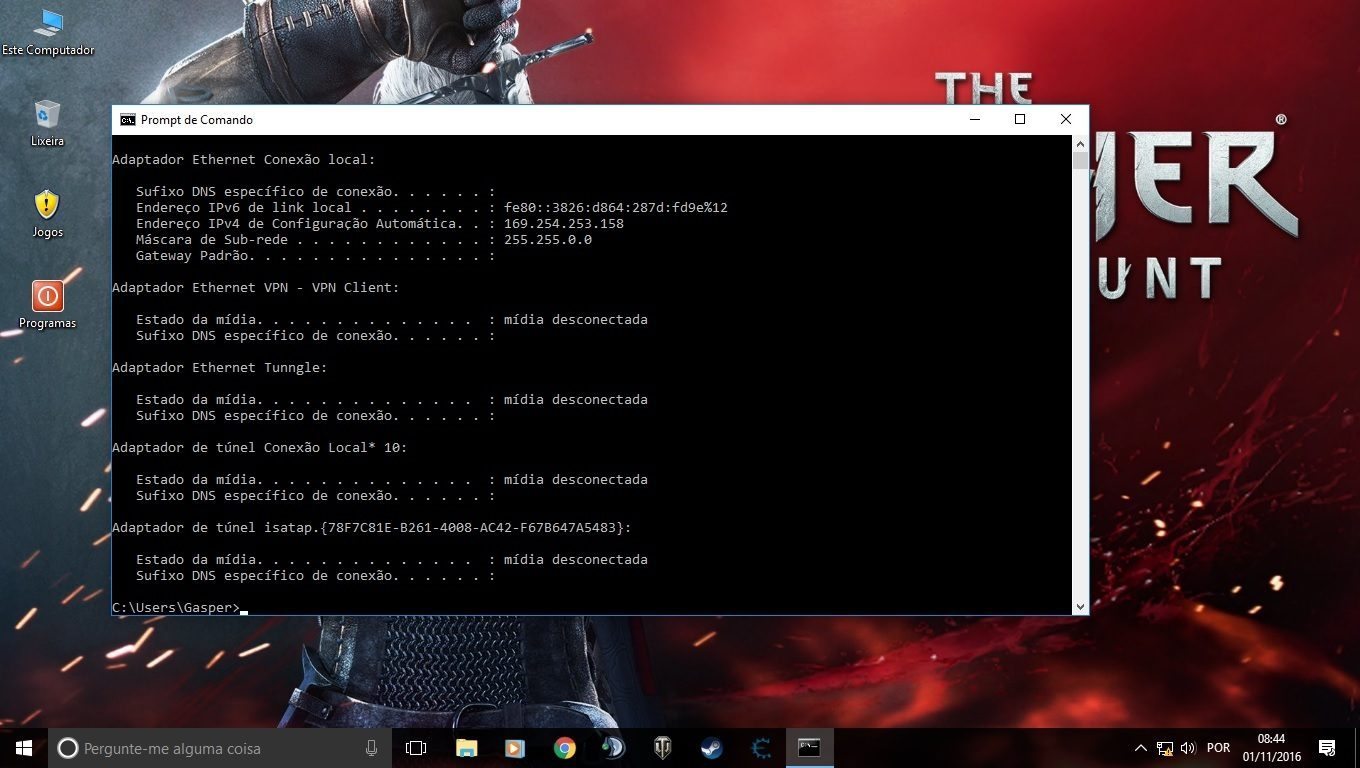This screenshot has width=1360, height=768.
Task: Click the subnet mask 255.255.0.0
Action: (x=548, y=240)
